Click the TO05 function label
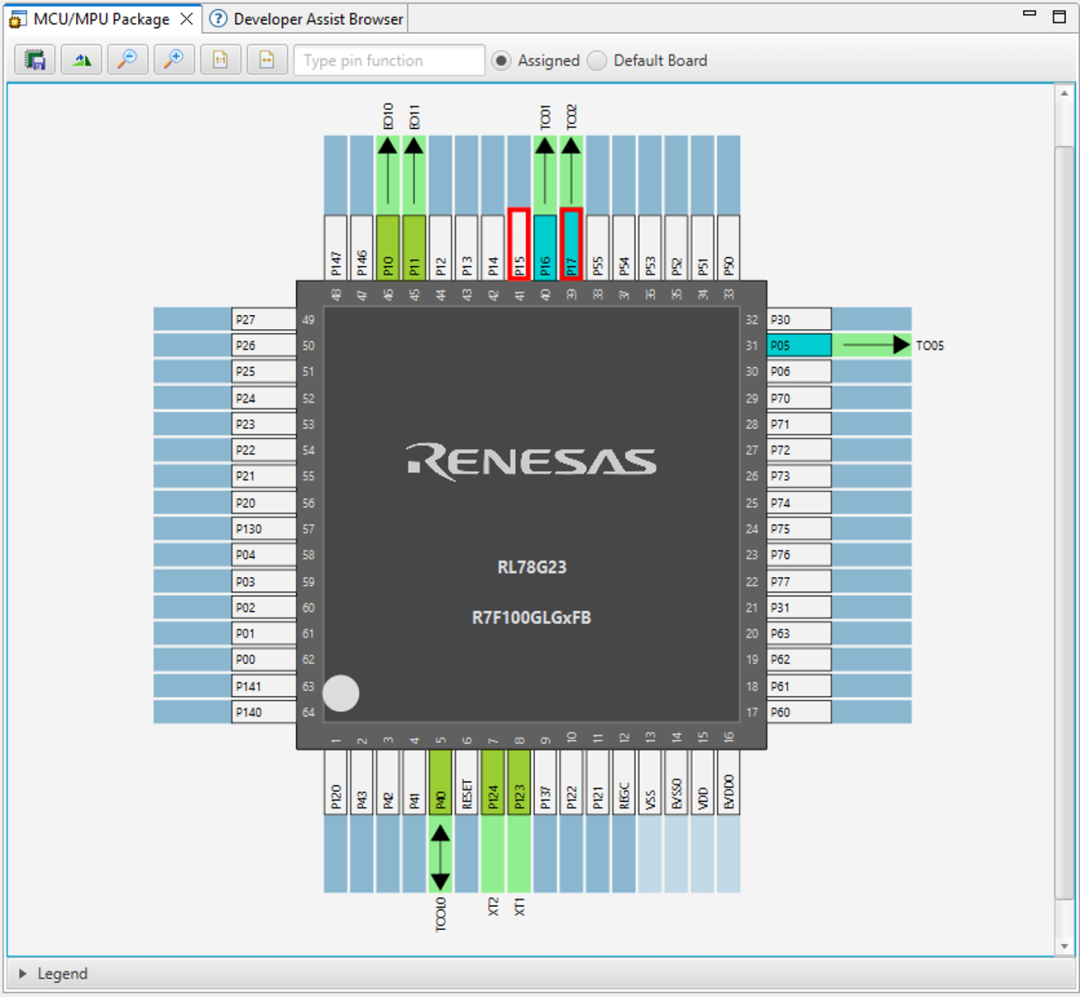The image size is (1080, 997). point(930,345)
